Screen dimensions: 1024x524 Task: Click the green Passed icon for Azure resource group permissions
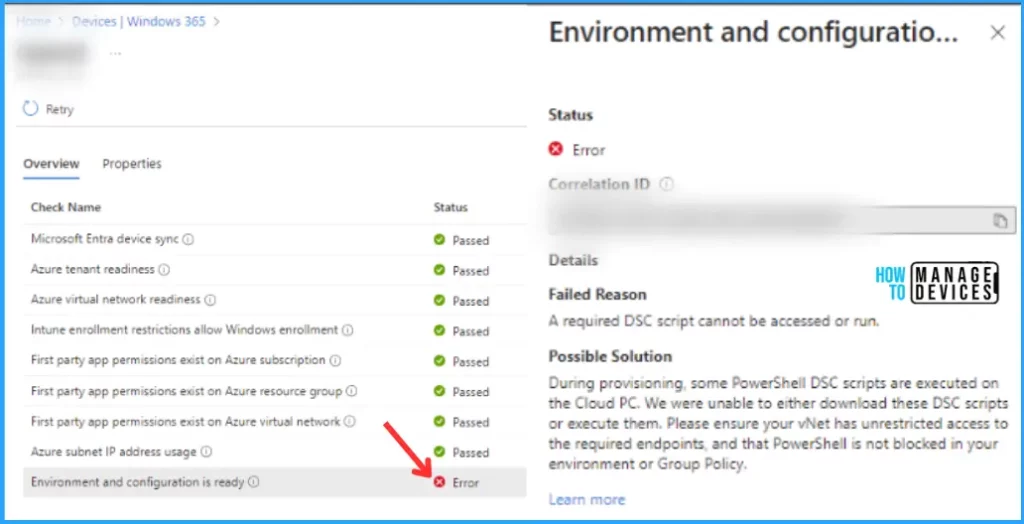[440, 391]
